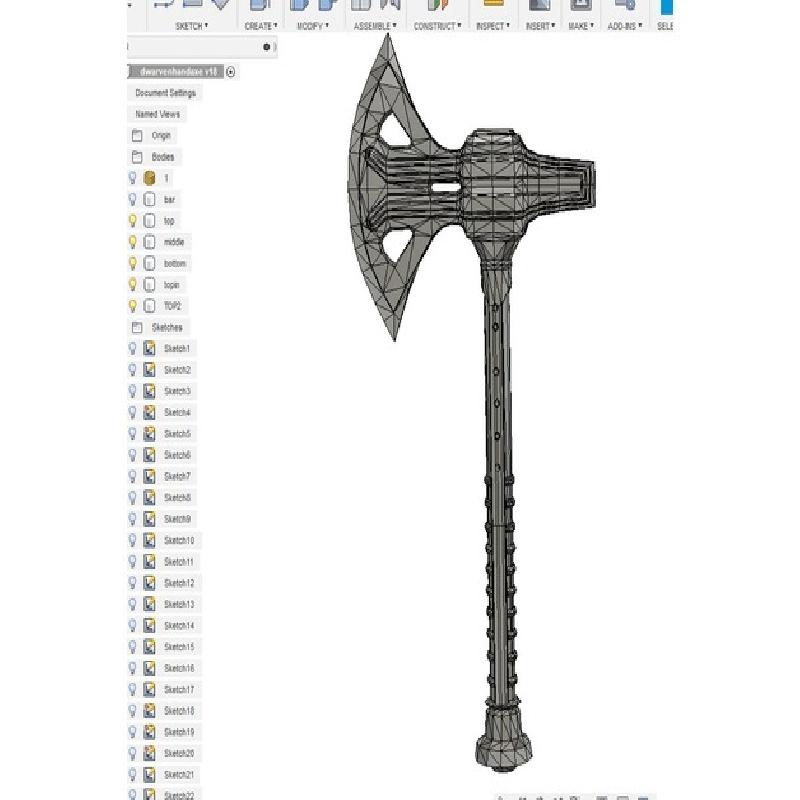This screenshot has height=800, width=800.
Task: Select the dwarvenhandaxe v18 root component
Action: pyautogui.click(x=178, y=72)
